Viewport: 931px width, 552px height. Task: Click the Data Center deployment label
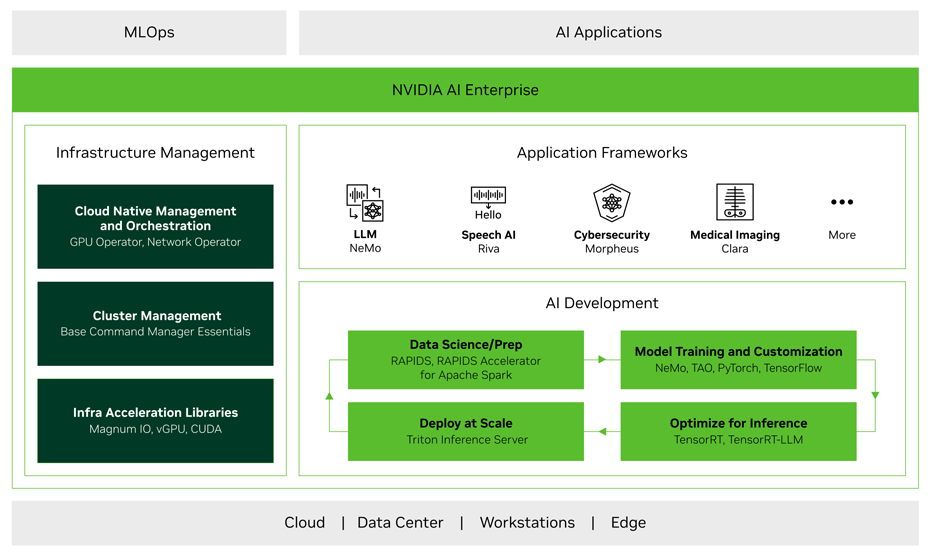coord(400,522)
